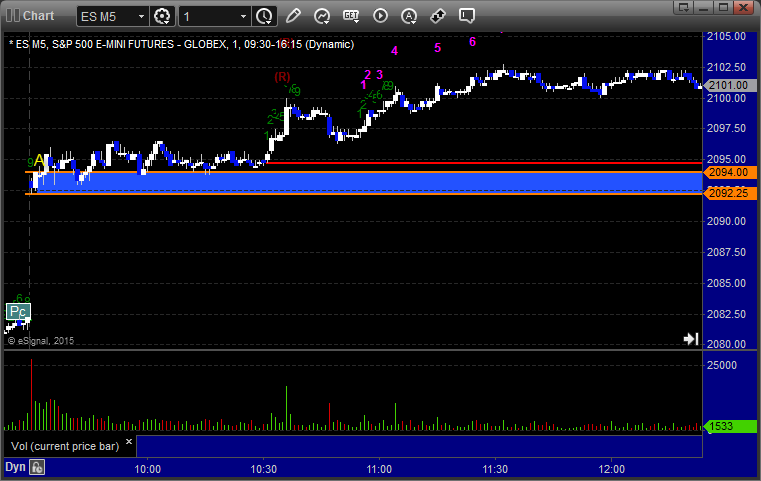
Task: Minimize the chart window
Action: pyautogui.click(x=704, y=7)
